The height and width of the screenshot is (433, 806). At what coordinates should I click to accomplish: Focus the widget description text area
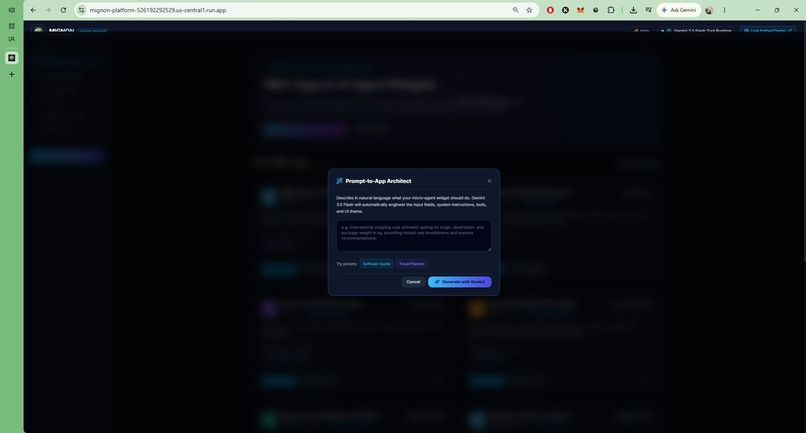[x=413, y=236]
